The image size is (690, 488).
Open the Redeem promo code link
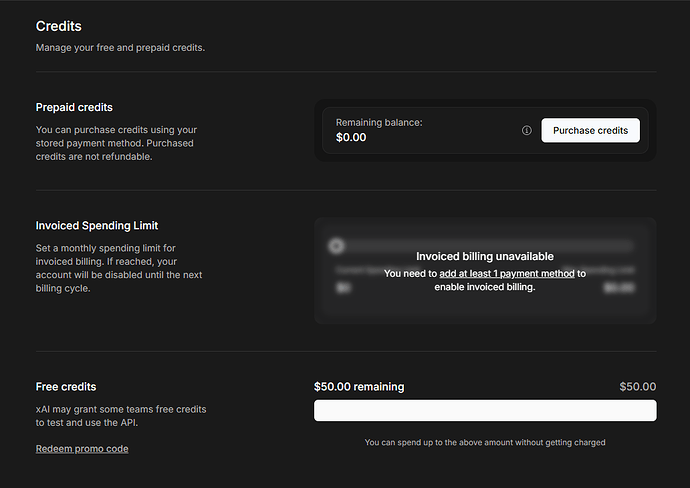[x=82, y=449]
